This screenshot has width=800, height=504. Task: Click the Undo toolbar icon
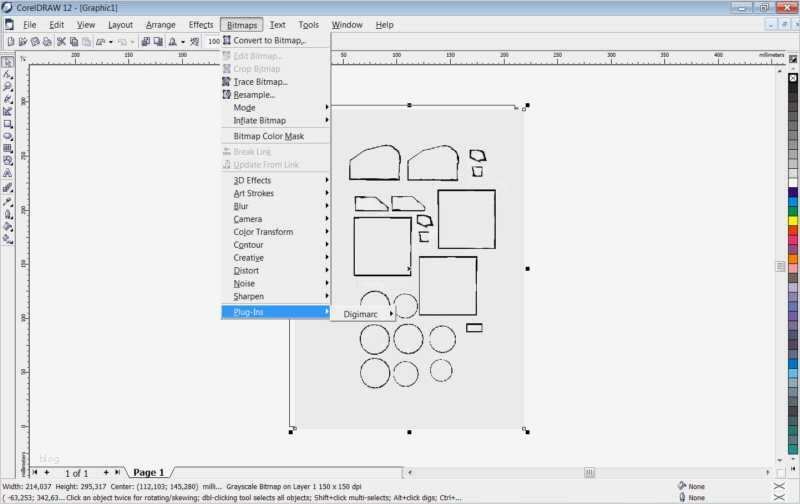coord(101,41)
